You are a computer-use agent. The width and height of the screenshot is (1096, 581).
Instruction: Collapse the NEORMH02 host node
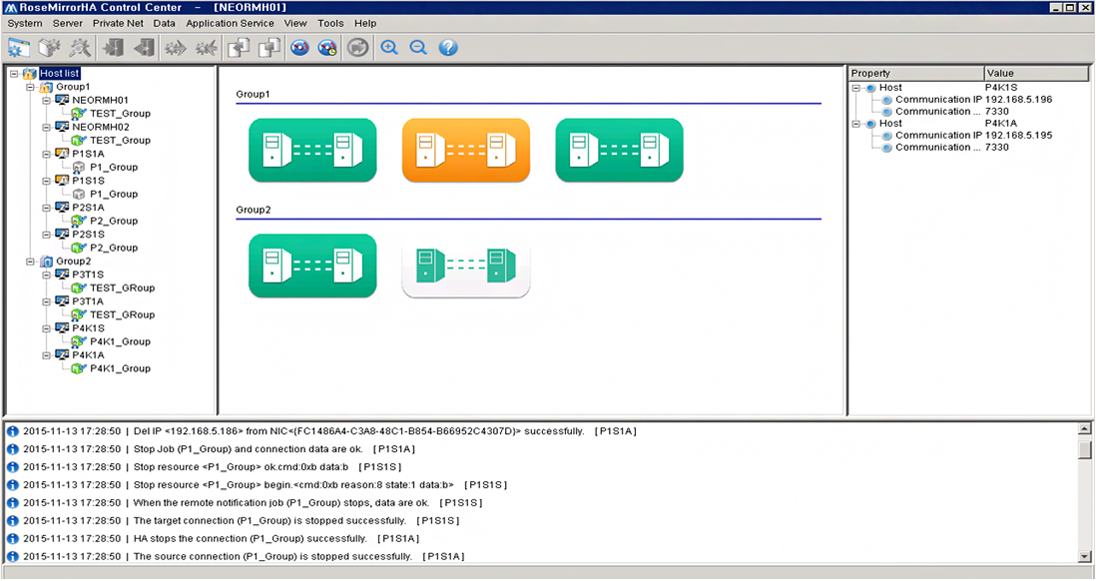point(46,127)
